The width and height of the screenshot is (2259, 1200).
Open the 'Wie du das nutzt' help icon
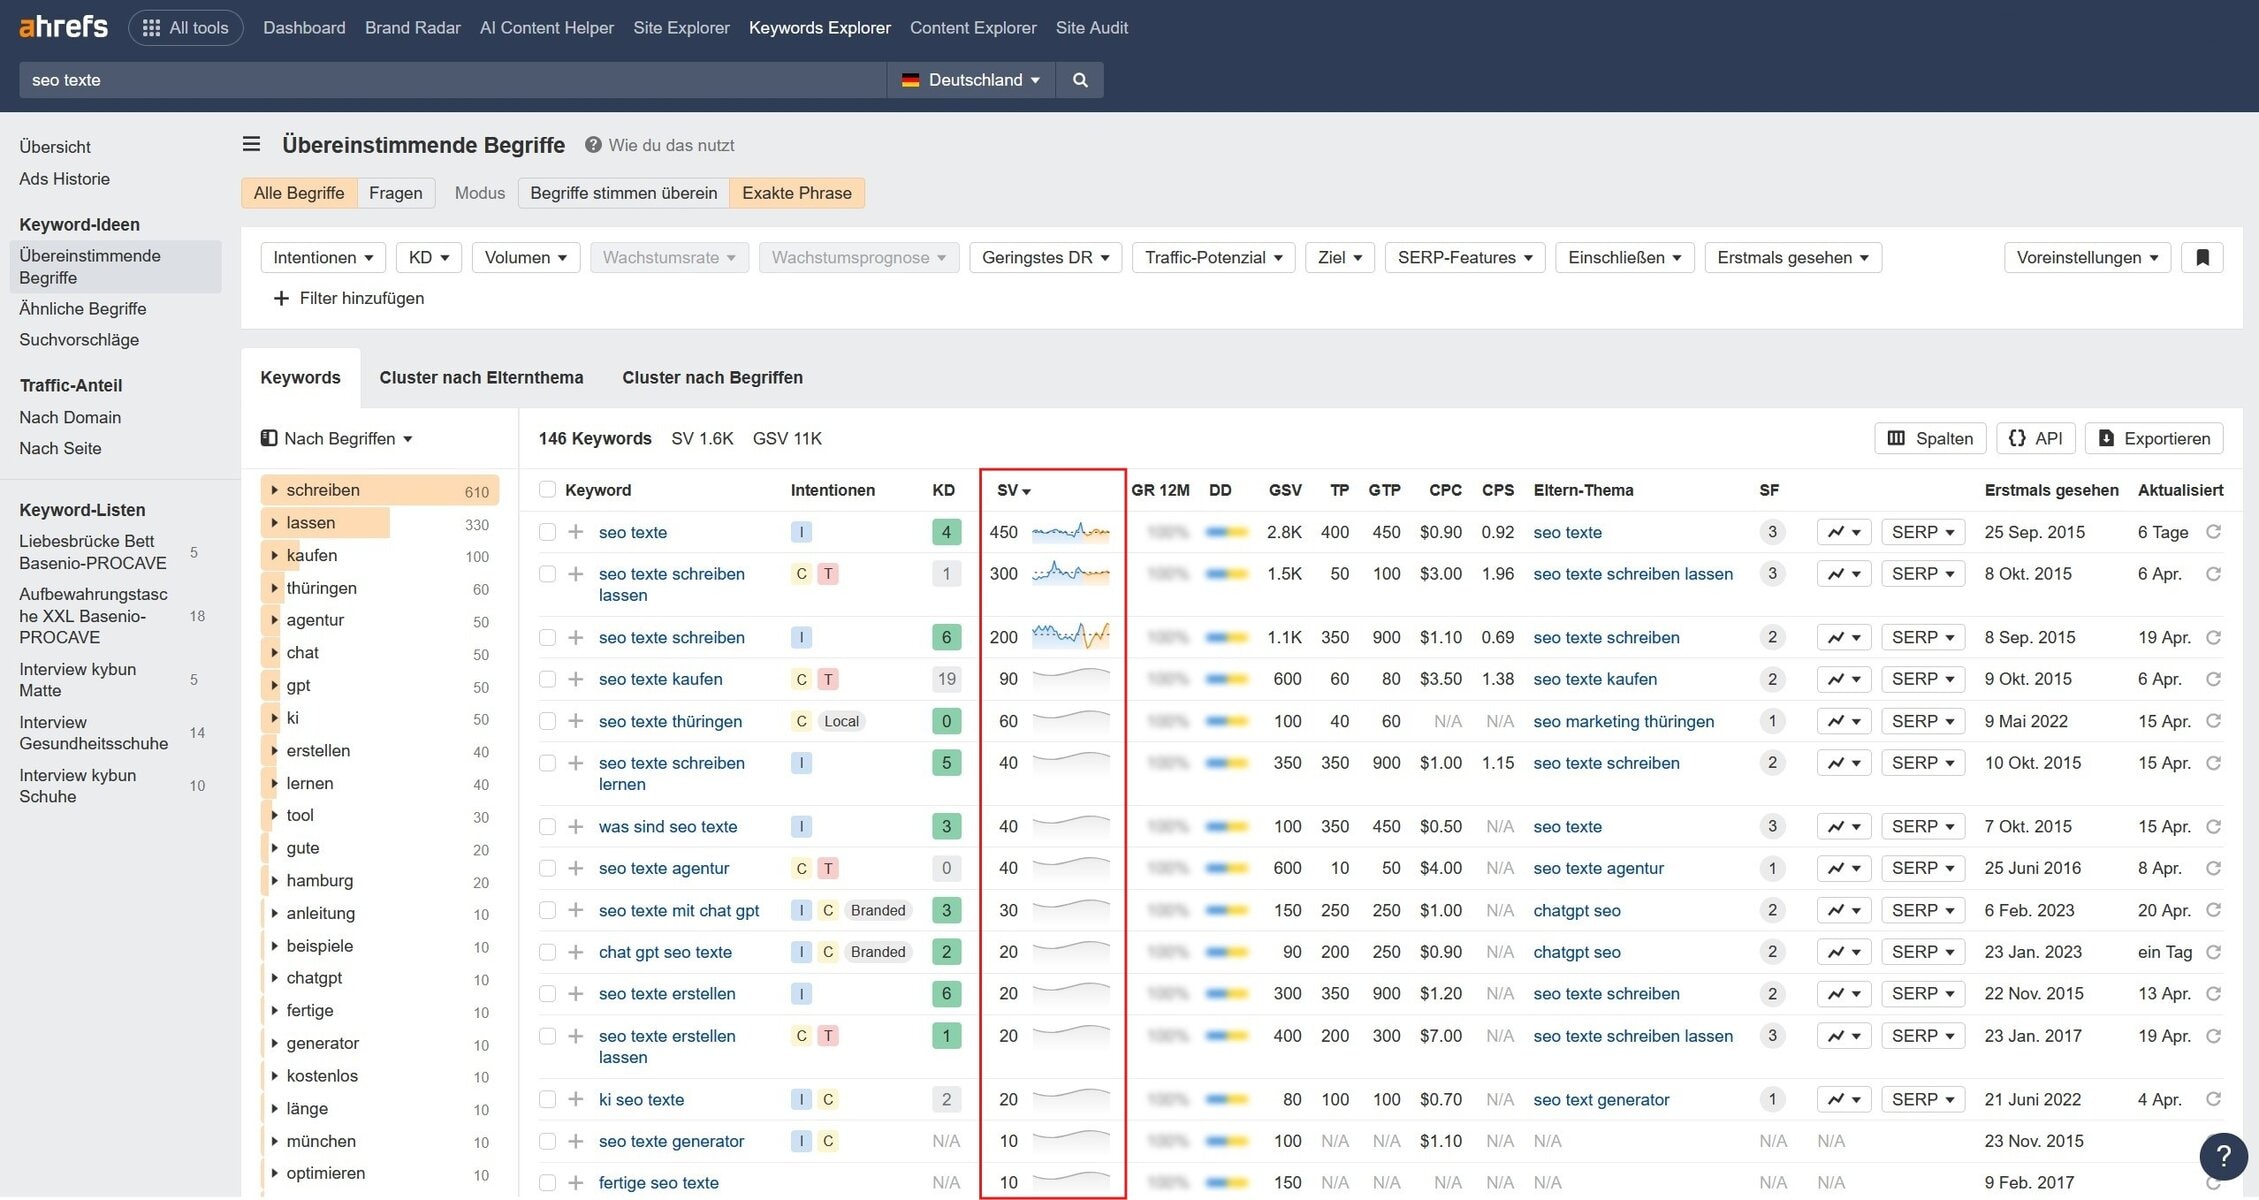pos(593,145)
